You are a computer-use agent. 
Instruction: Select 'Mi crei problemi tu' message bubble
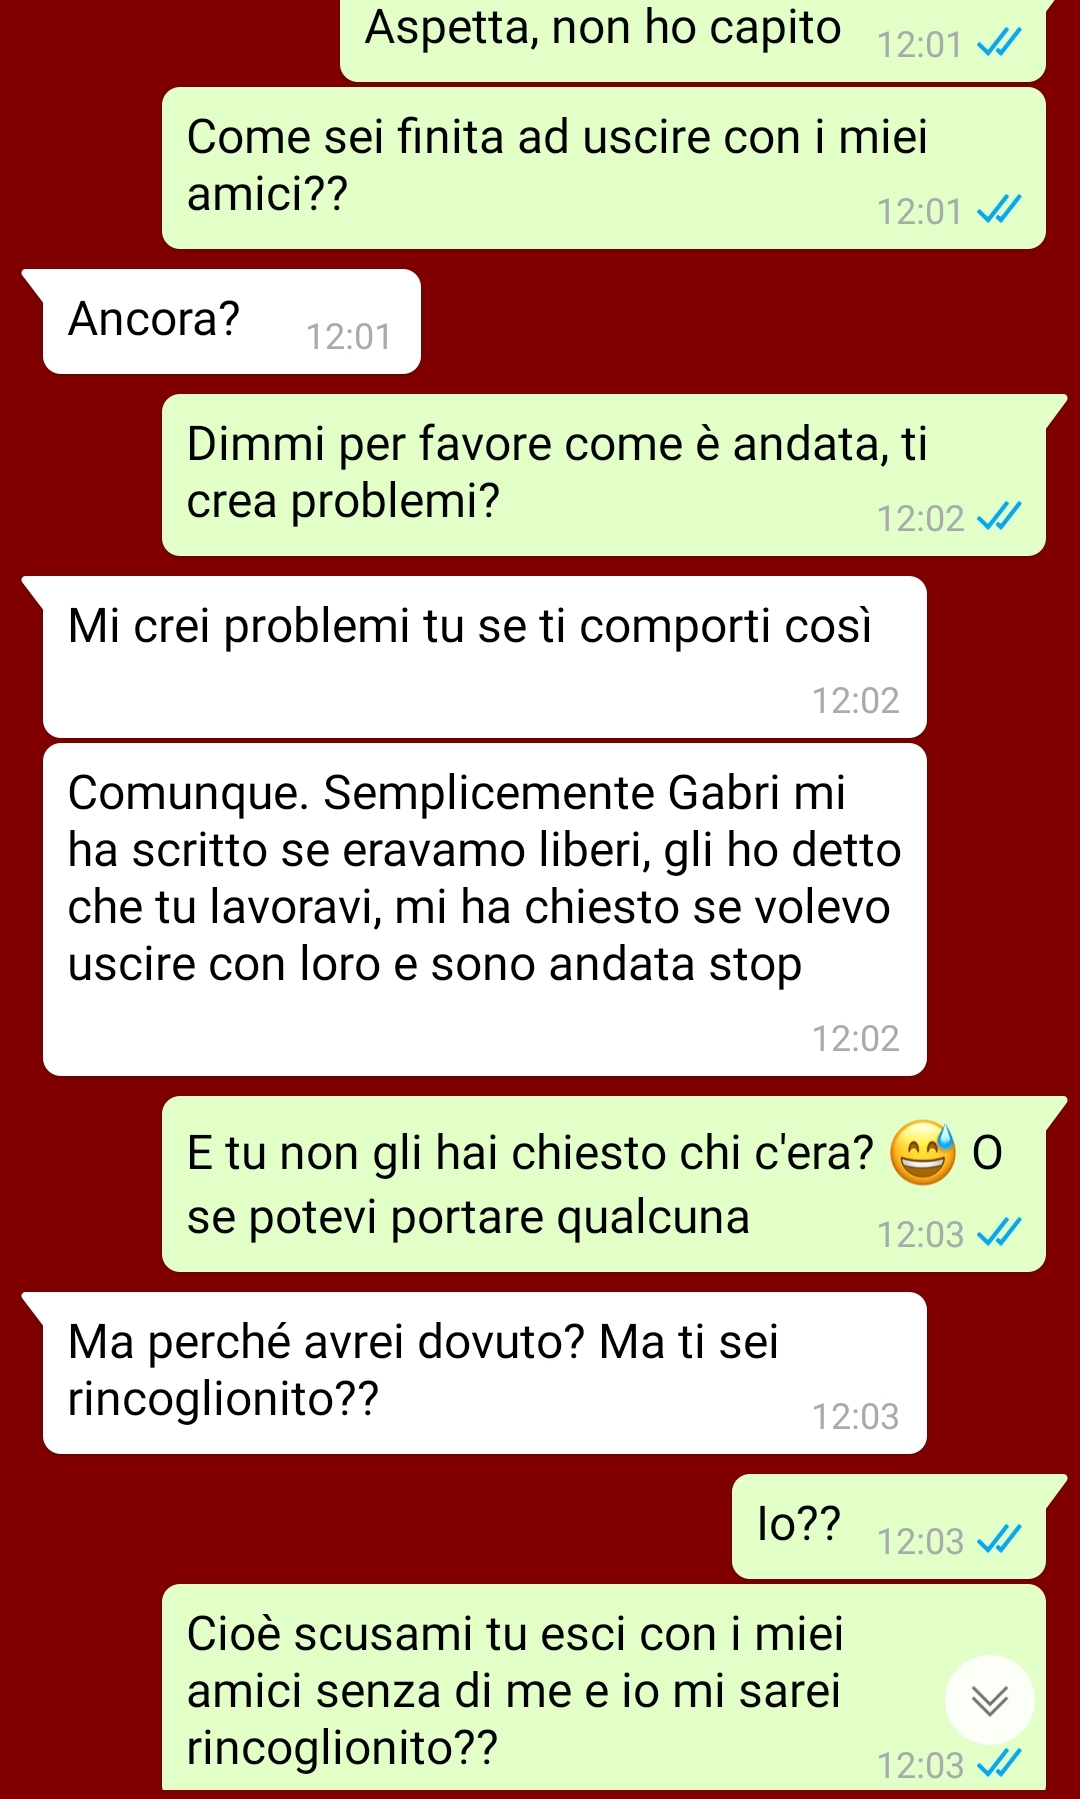pyautogui.click(x=484, y=657)
